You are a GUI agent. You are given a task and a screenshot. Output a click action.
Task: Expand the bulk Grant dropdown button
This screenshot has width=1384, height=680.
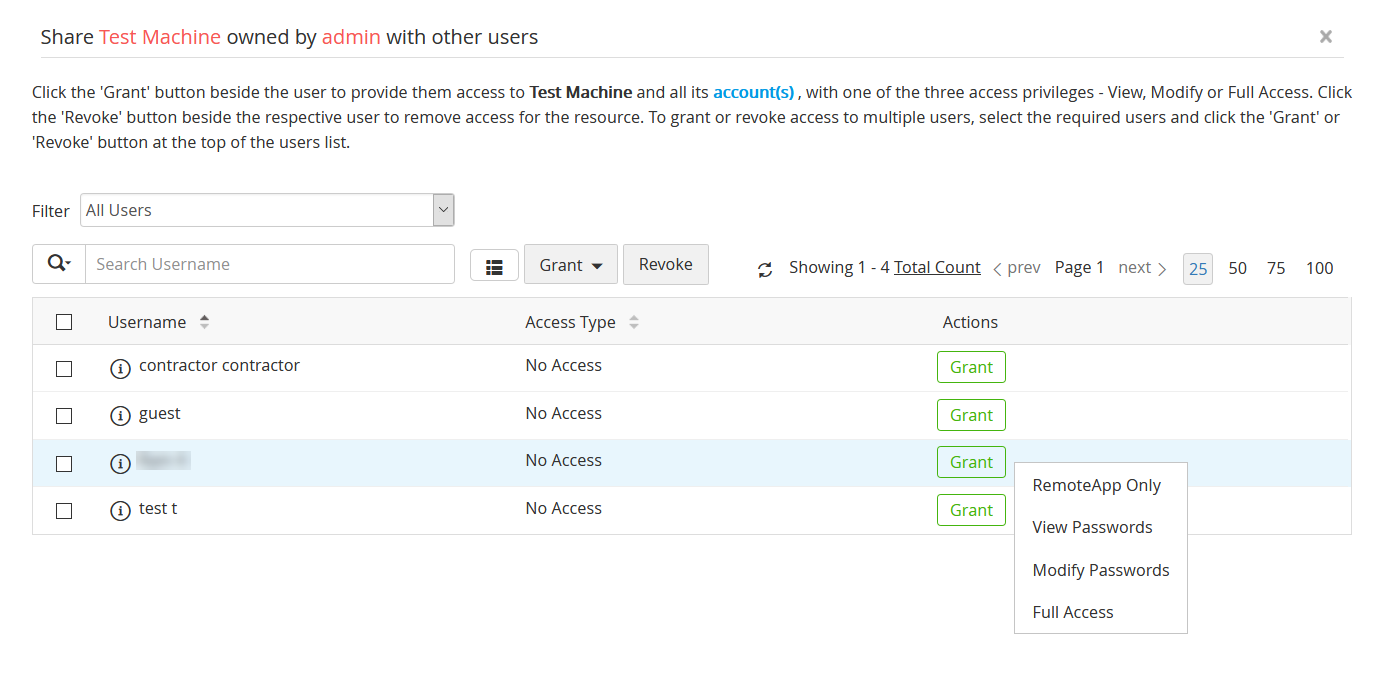(x=571, y=265)
